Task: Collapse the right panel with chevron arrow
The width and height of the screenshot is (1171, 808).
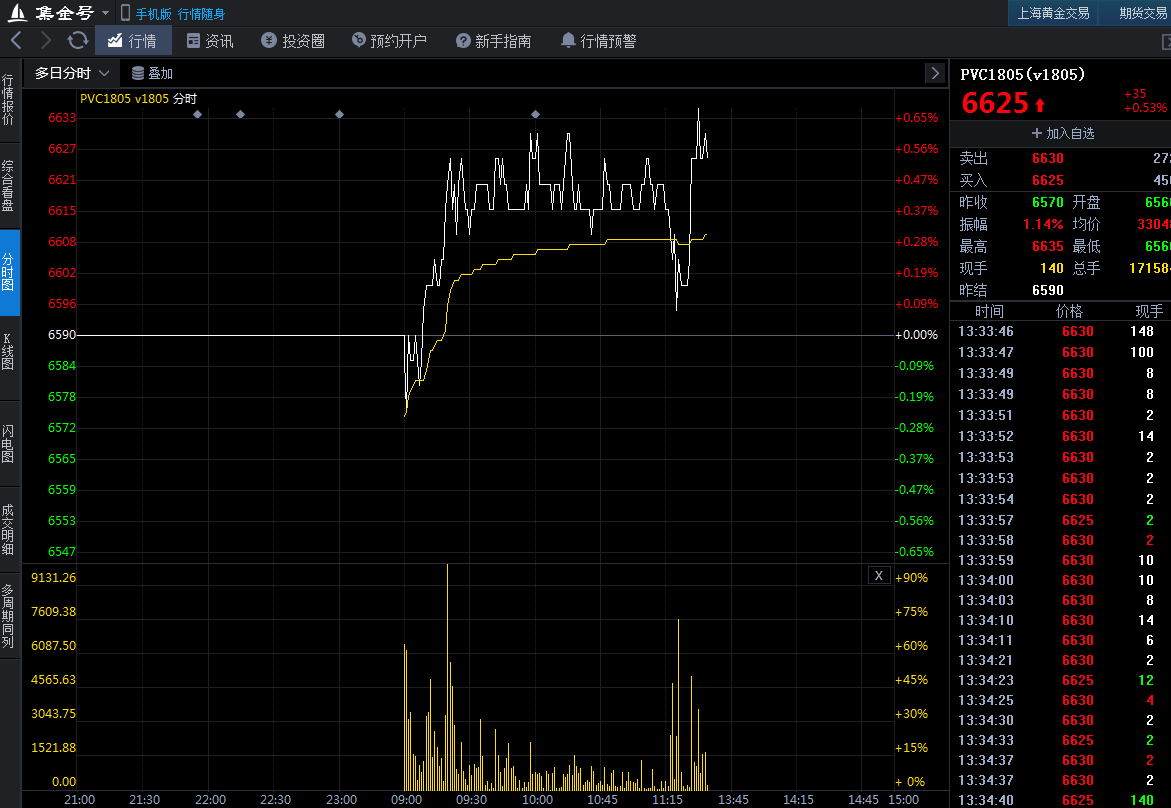Action: click(x=934, y=73)
